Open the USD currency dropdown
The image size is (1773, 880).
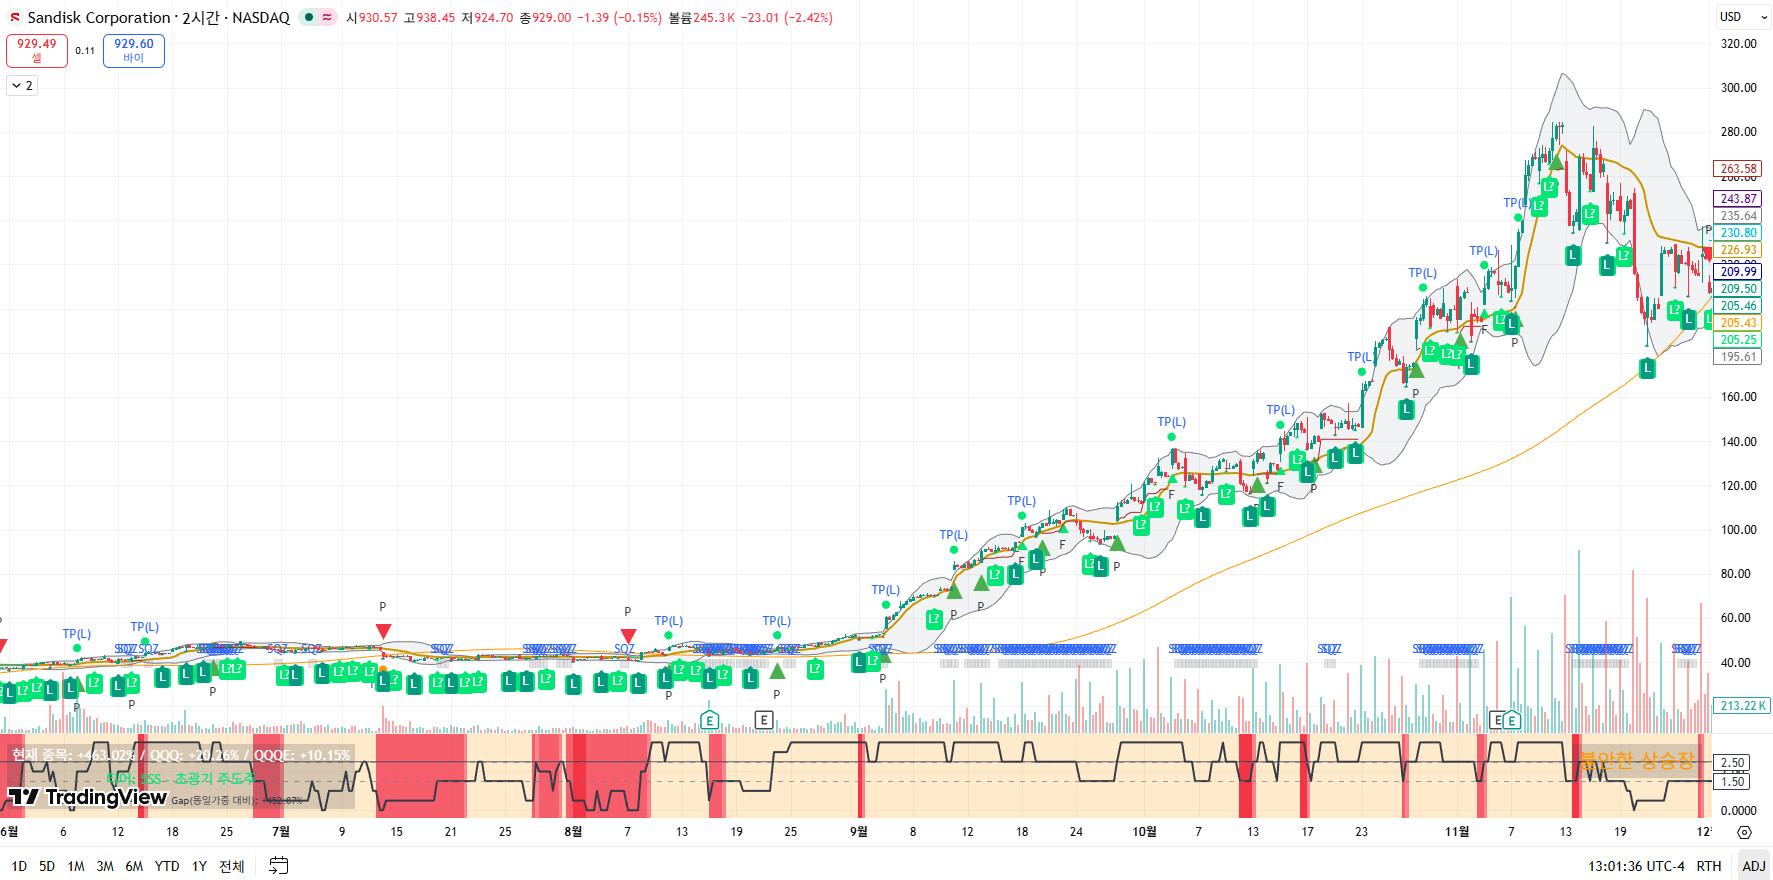tap(1743, 17)
